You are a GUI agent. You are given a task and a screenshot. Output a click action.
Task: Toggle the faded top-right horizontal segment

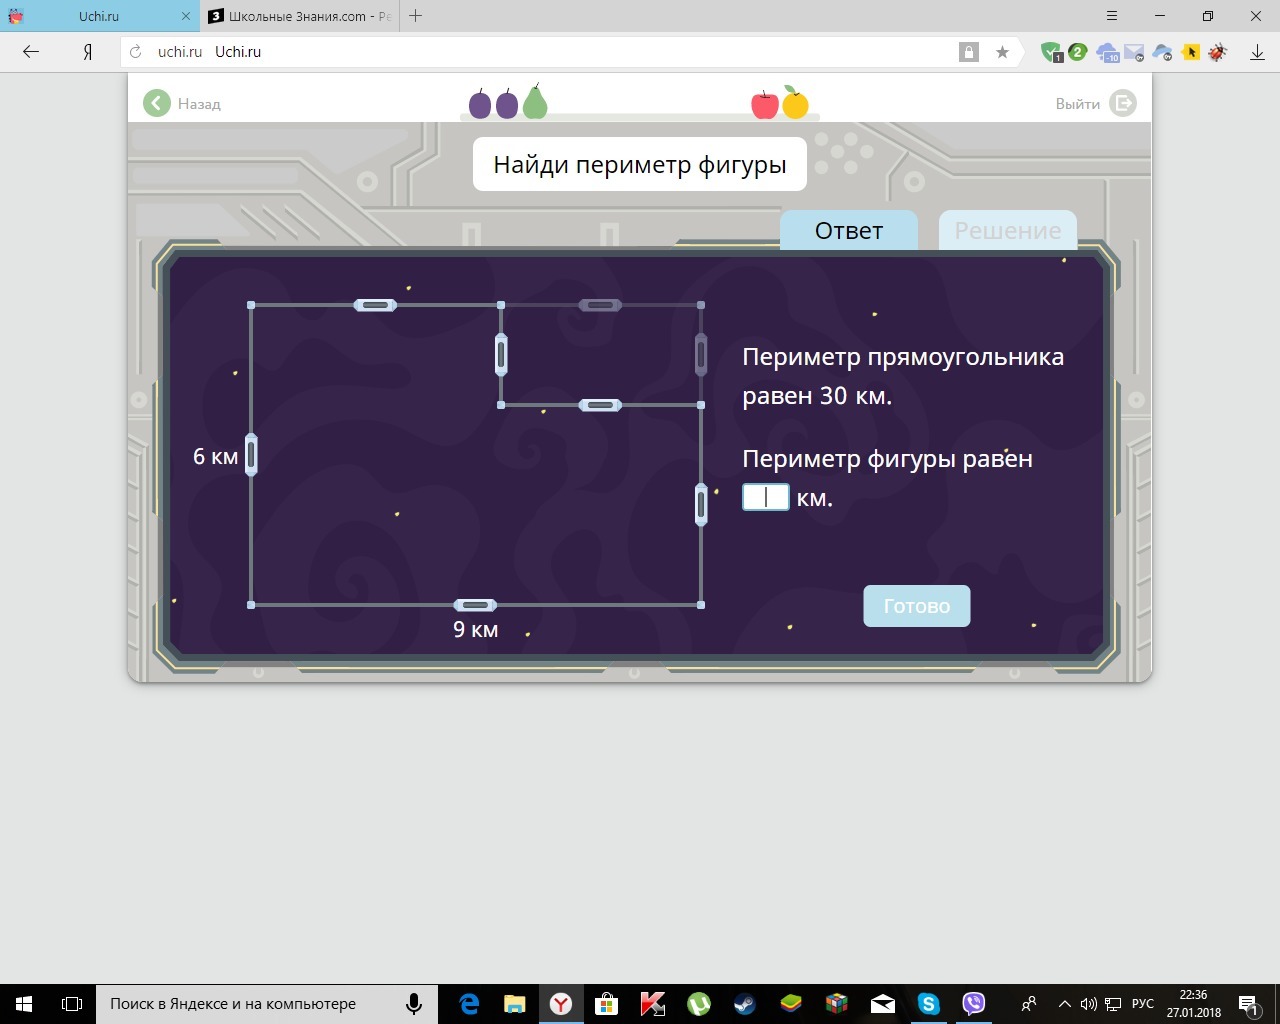600,305
